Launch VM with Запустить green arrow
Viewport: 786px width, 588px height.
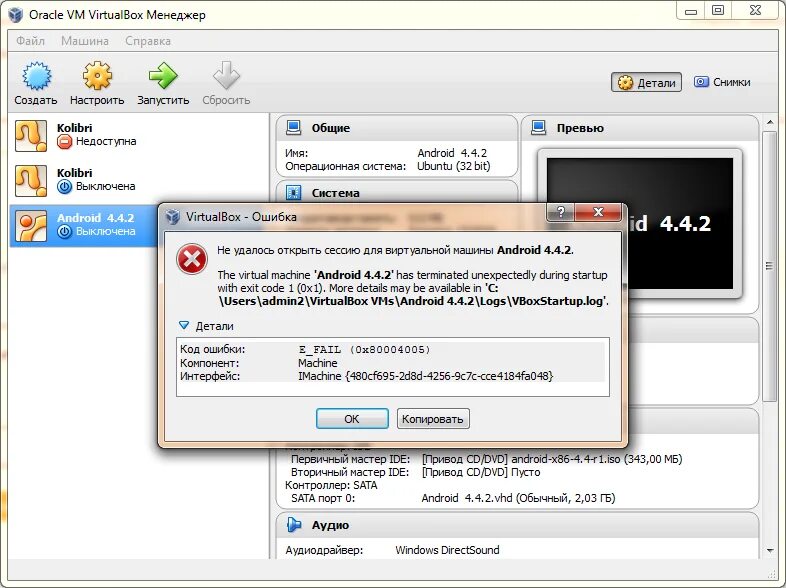[x=163, y=76]
